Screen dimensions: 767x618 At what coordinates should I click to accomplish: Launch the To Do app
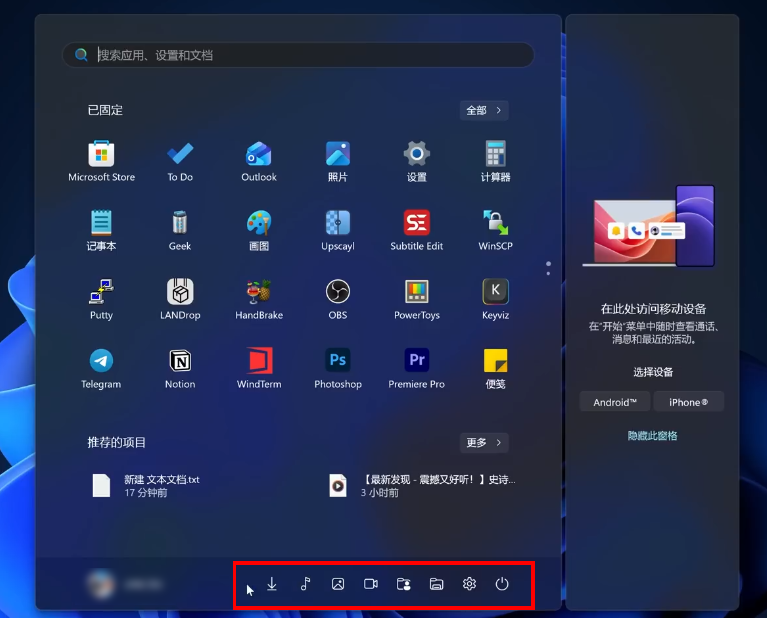click(x=180, y=161)
